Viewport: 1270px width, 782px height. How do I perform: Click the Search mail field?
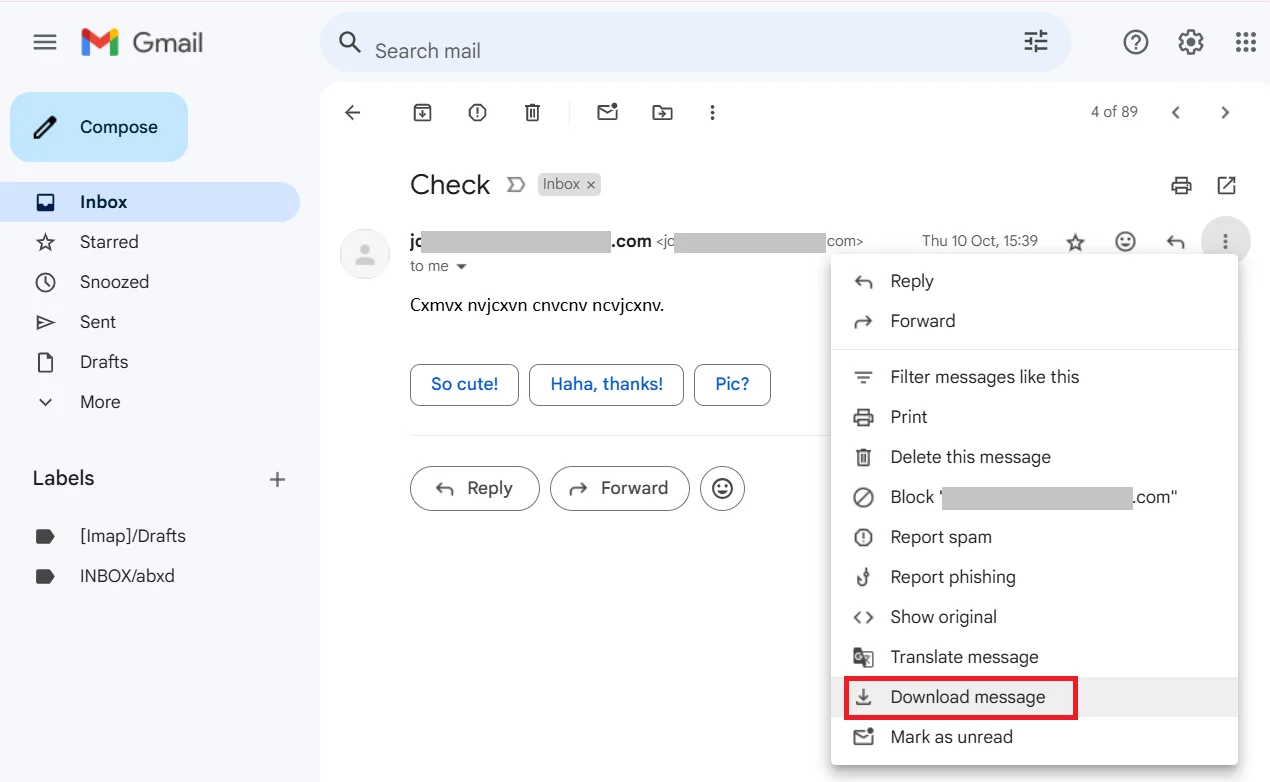(695, 43)
